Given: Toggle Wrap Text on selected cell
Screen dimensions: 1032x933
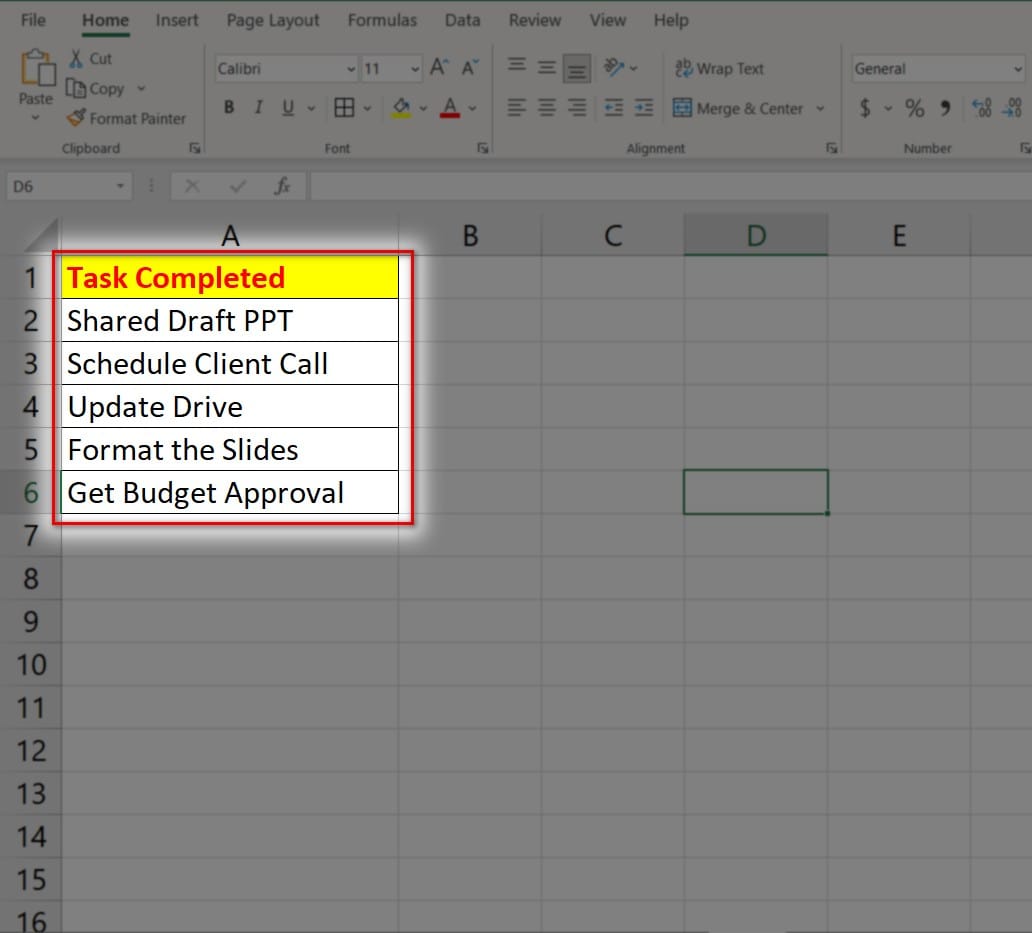Looking at the screenshot, I should coord(719,68).
